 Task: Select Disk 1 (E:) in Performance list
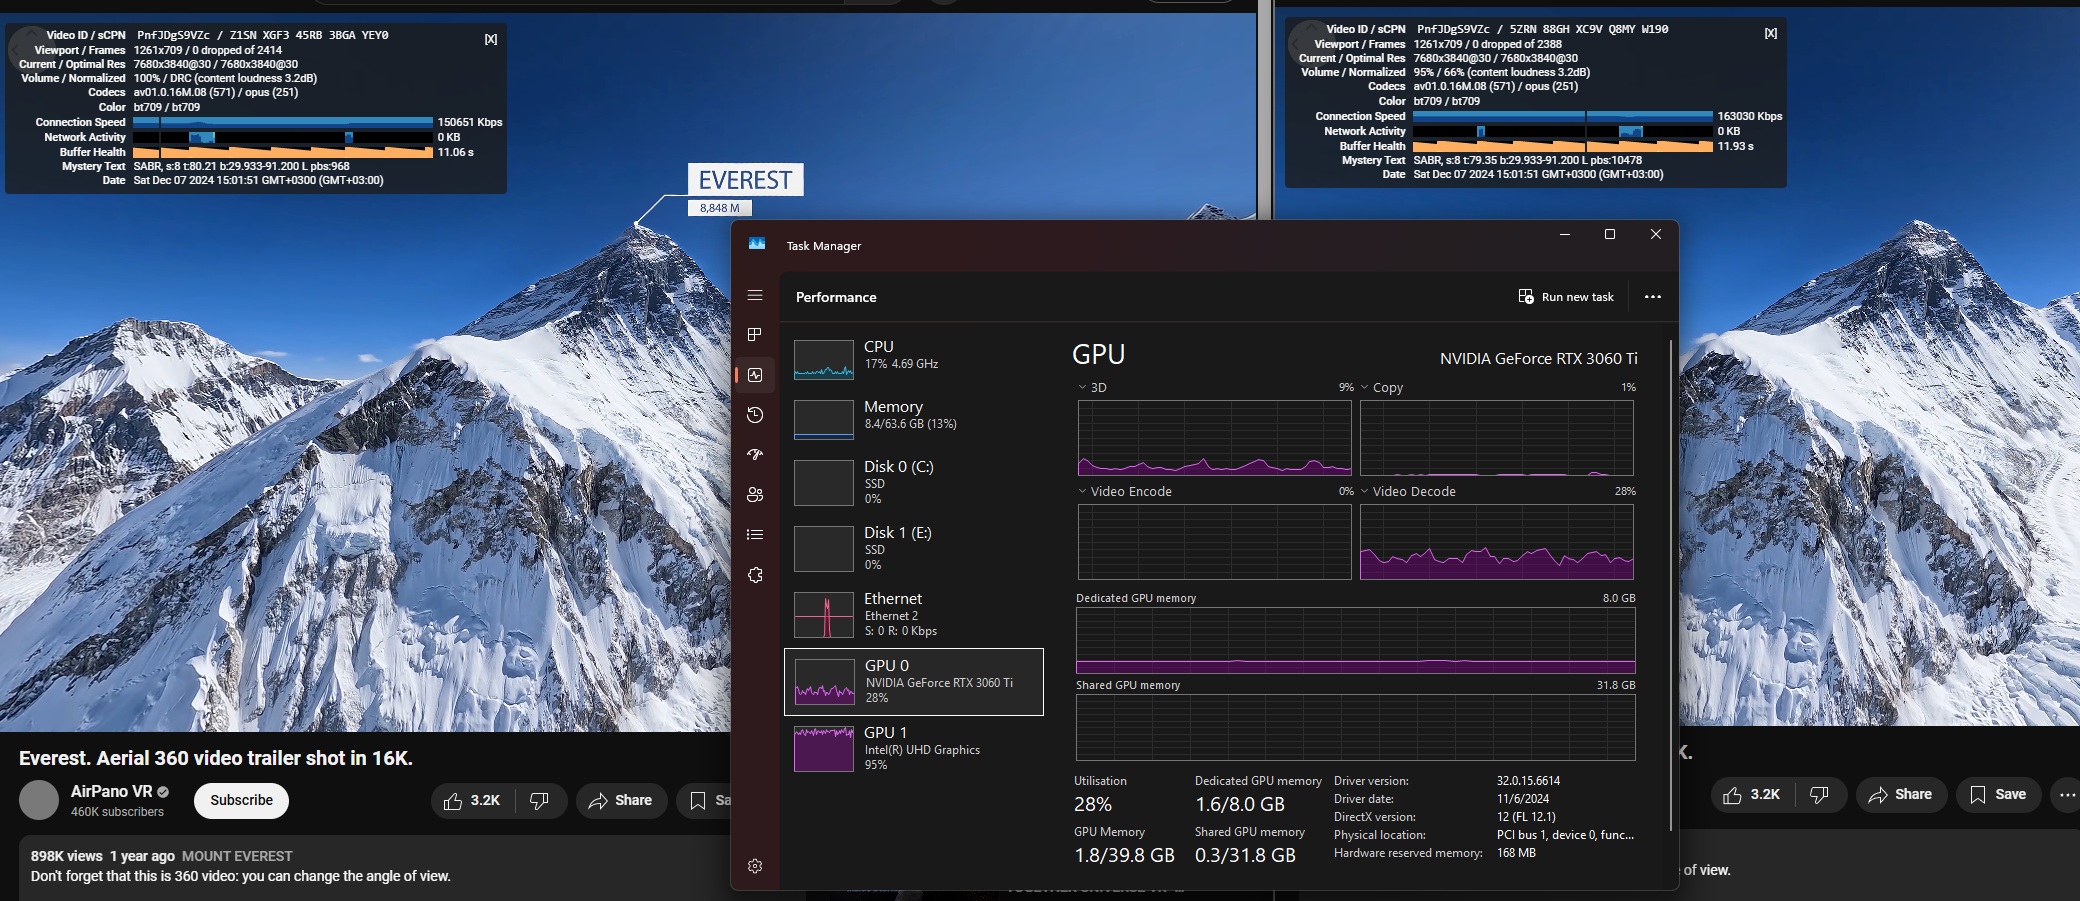pos(914,548)
